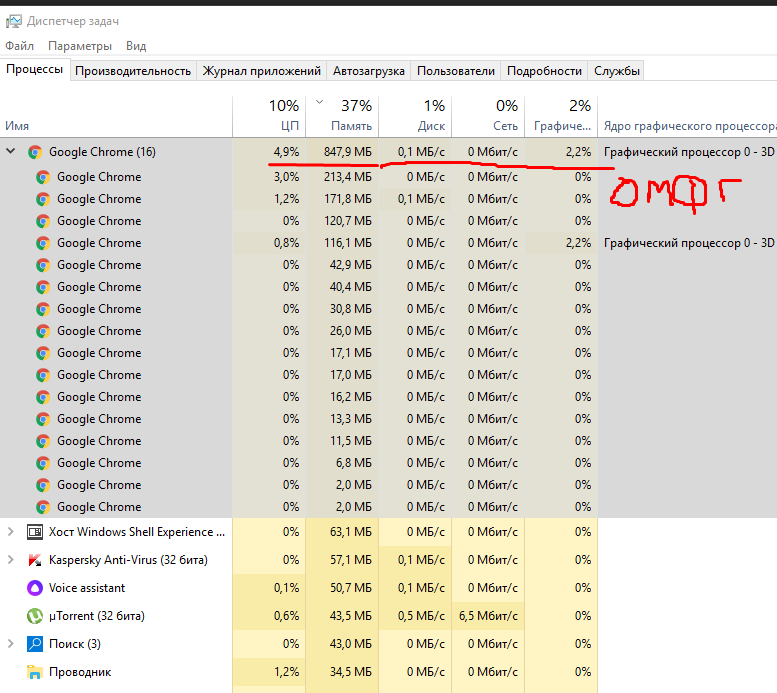Image resolution: width=777 pixels, height=693 pixels.
Task: Click the 847,9 МБ memory value
Action: (x=347, y=152)
